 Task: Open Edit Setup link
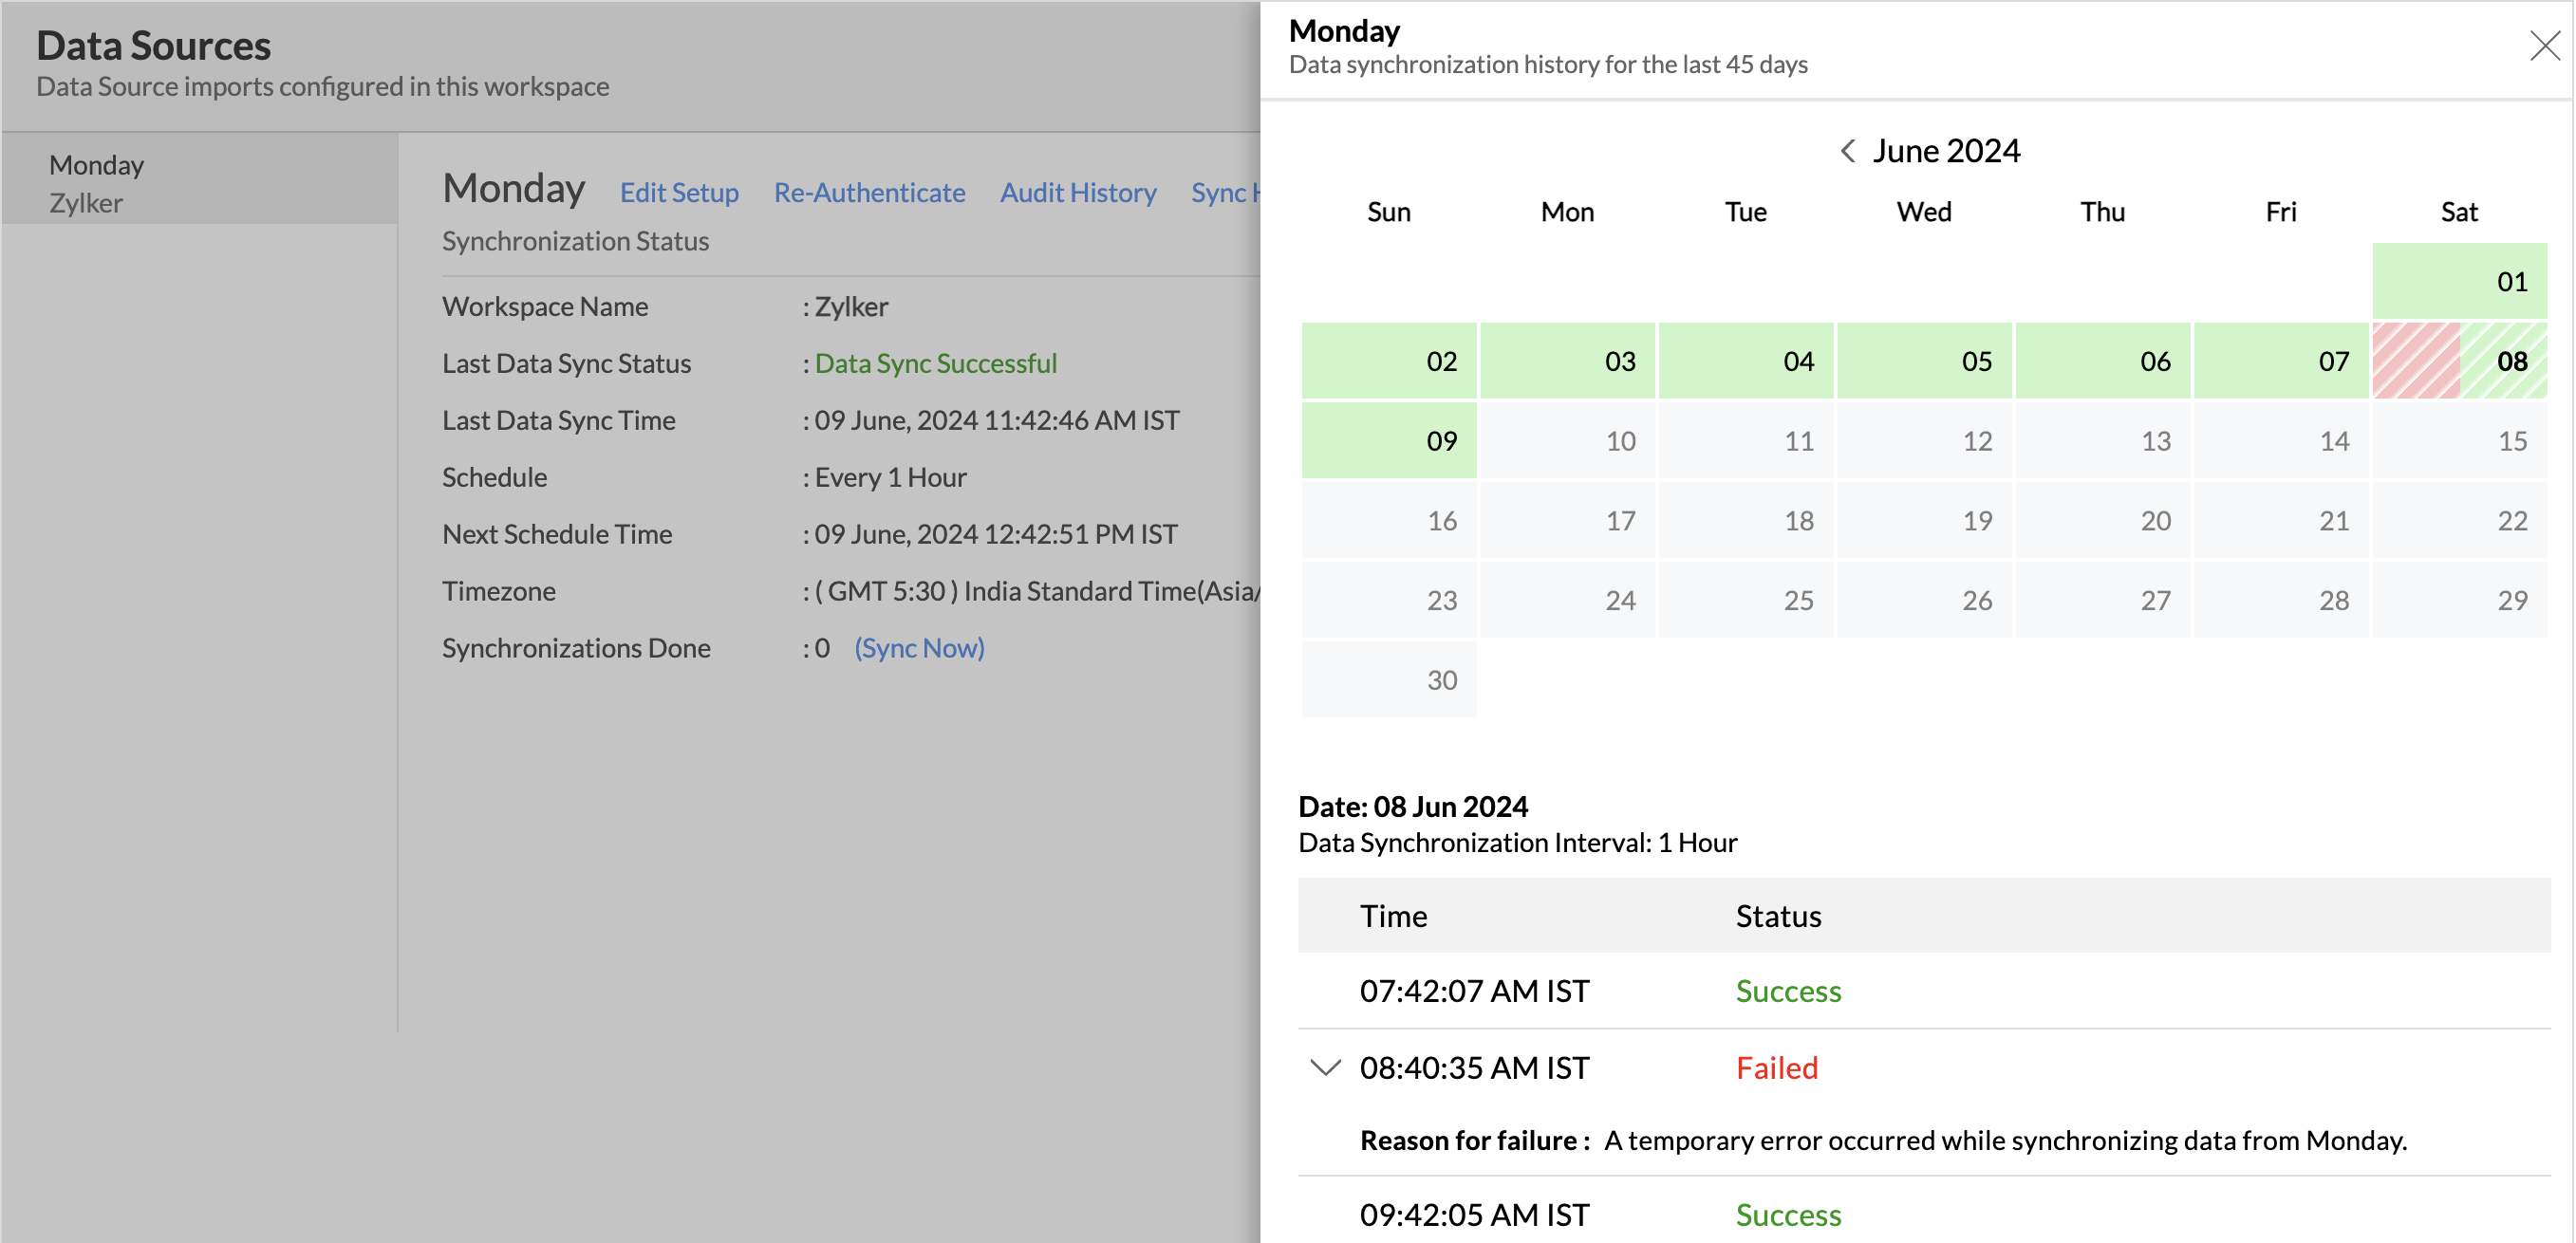[679, 192]
